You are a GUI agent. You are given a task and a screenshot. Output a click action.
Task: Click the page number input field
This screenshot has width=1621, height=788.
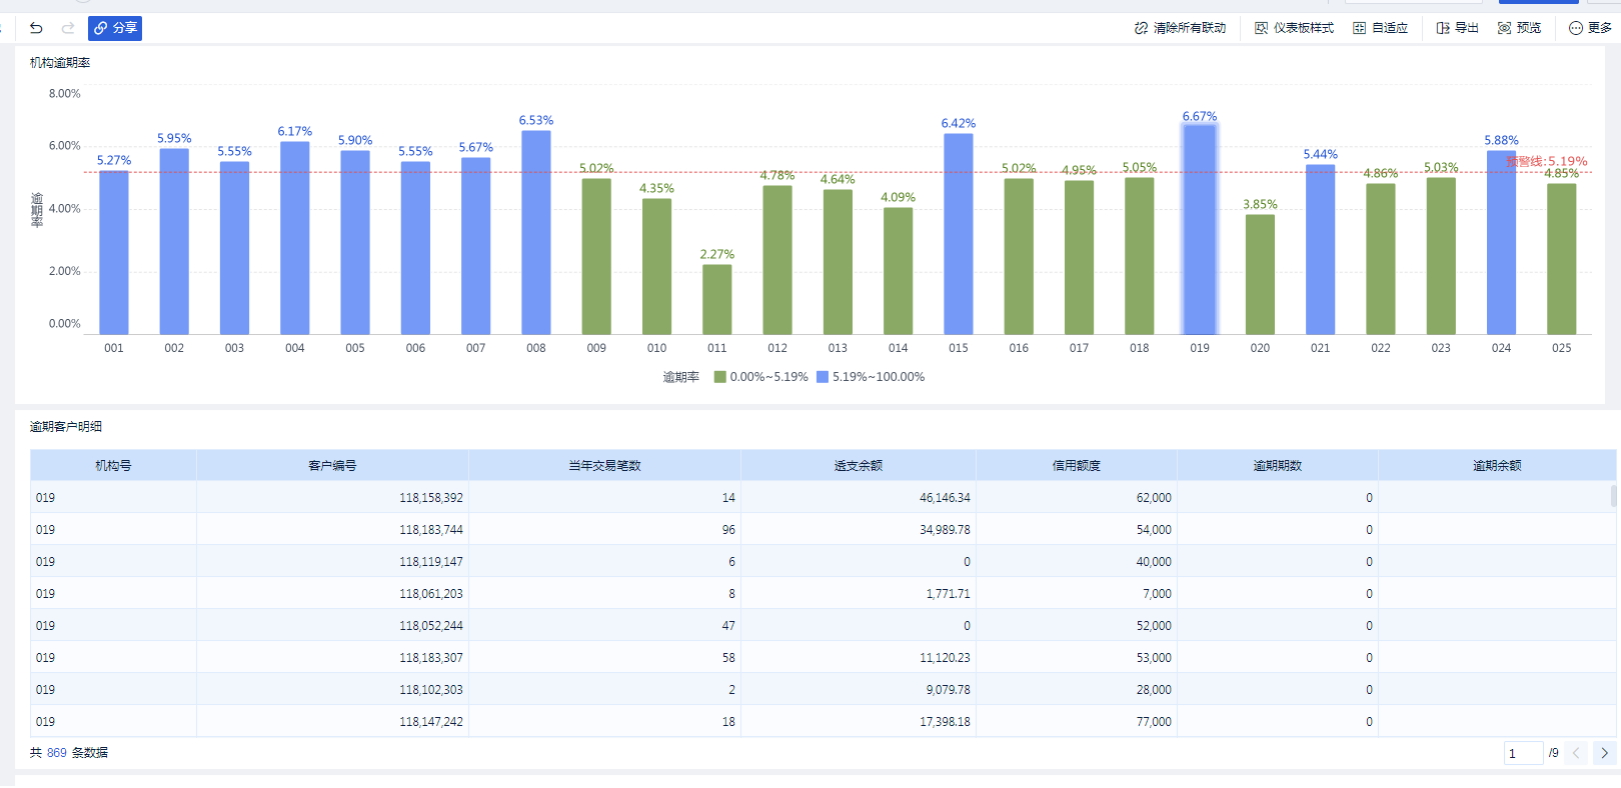1522,753
